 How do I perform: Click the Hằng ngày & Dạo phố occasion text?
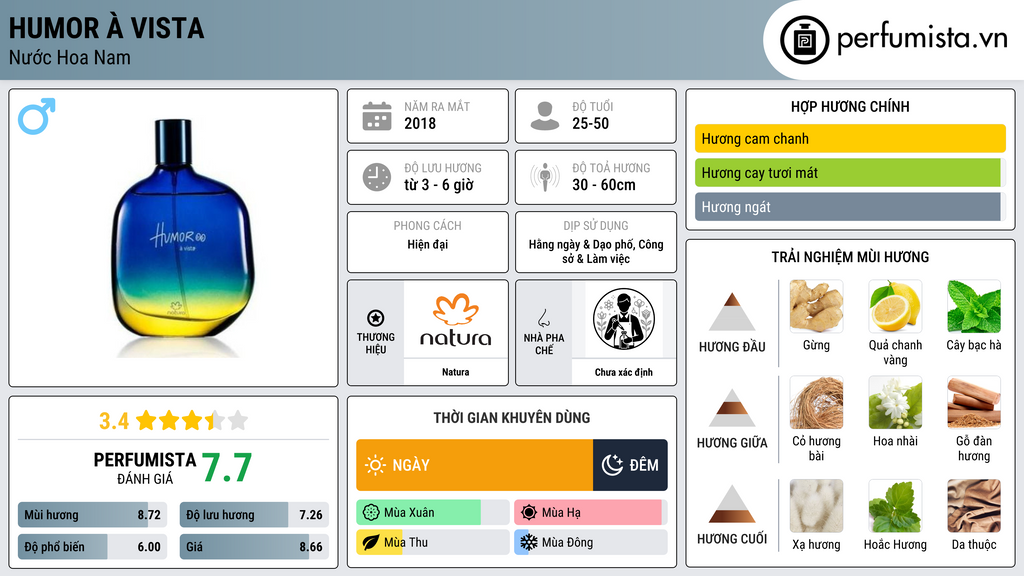[x=596, y=251]
